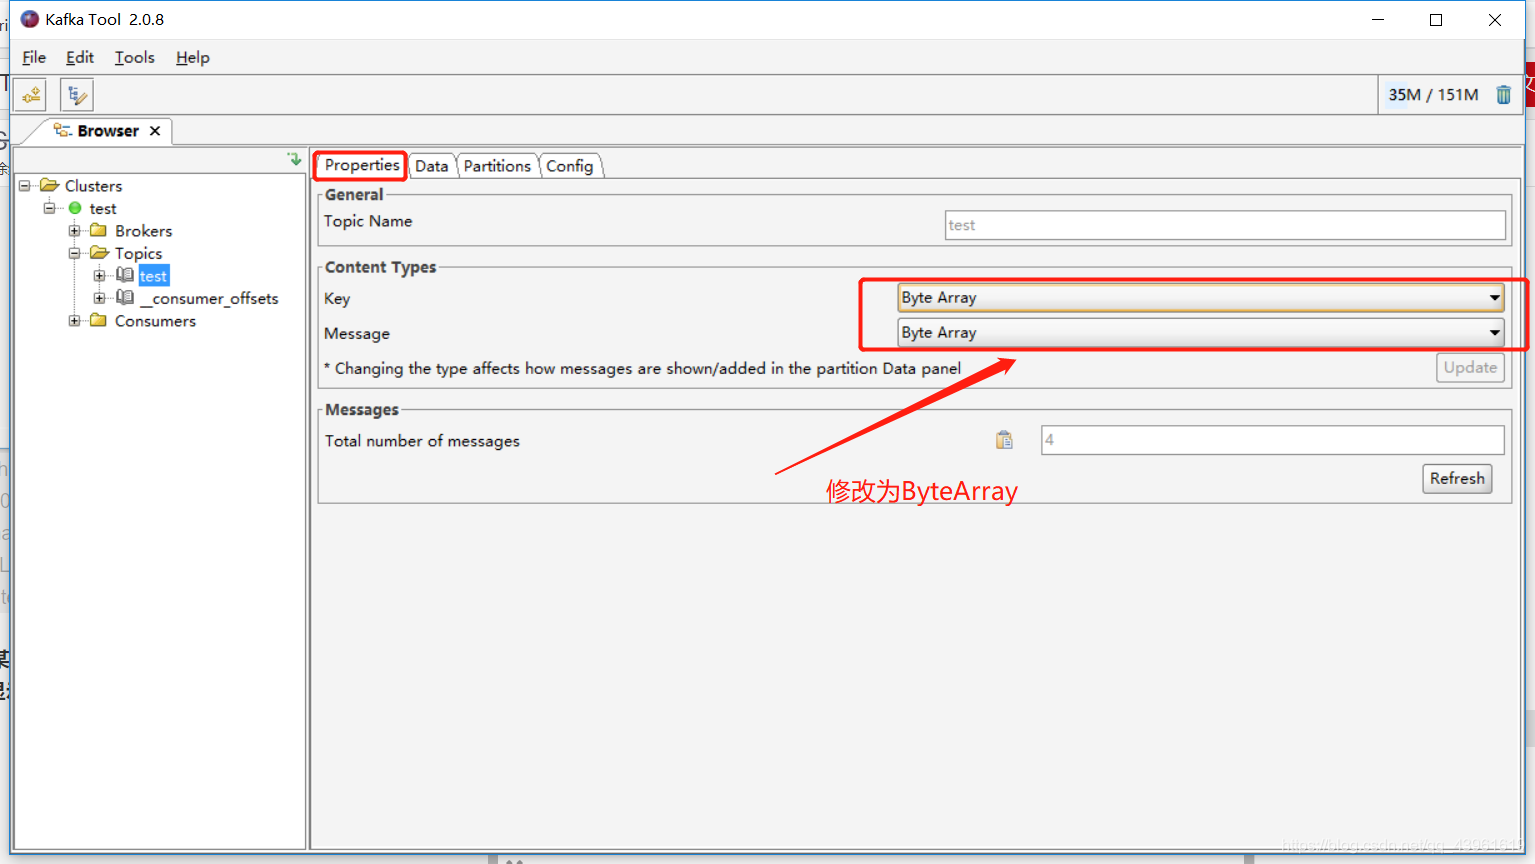Image resolution: width=1535 pixels, height=864 pixels.
Task: Click the Browser tab tree icon
Action: point(62,130)
